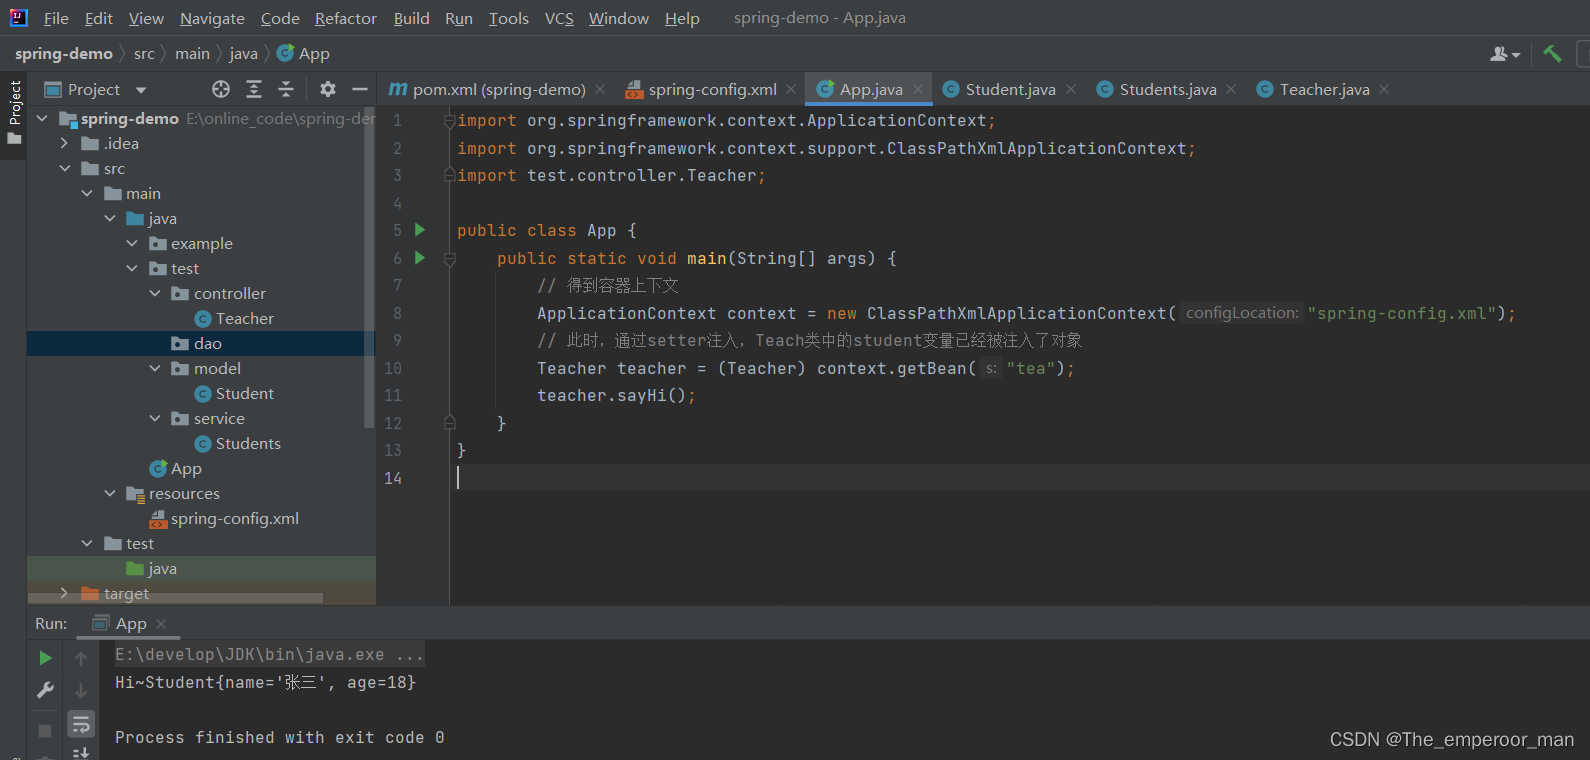Click the Expand All icon in Project panel
Viewport: 1590px width, 760px height.
click(x=254, y=89)
